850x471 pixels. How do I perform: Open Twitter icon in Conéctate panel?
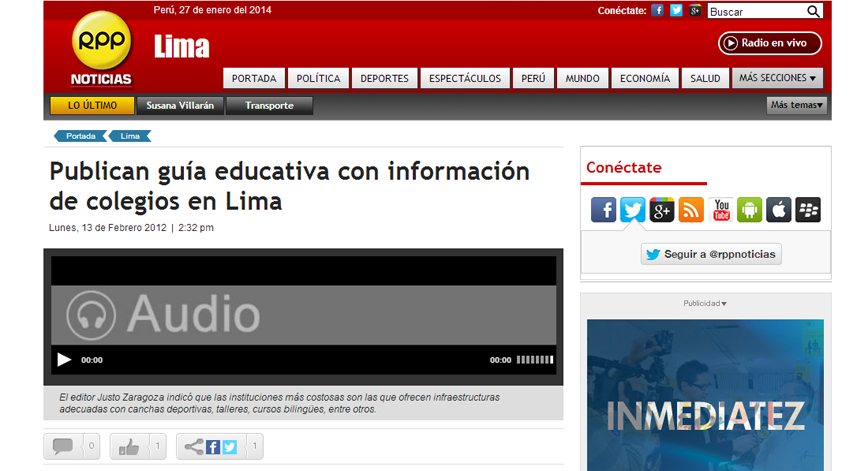click(x=633, y=210)
